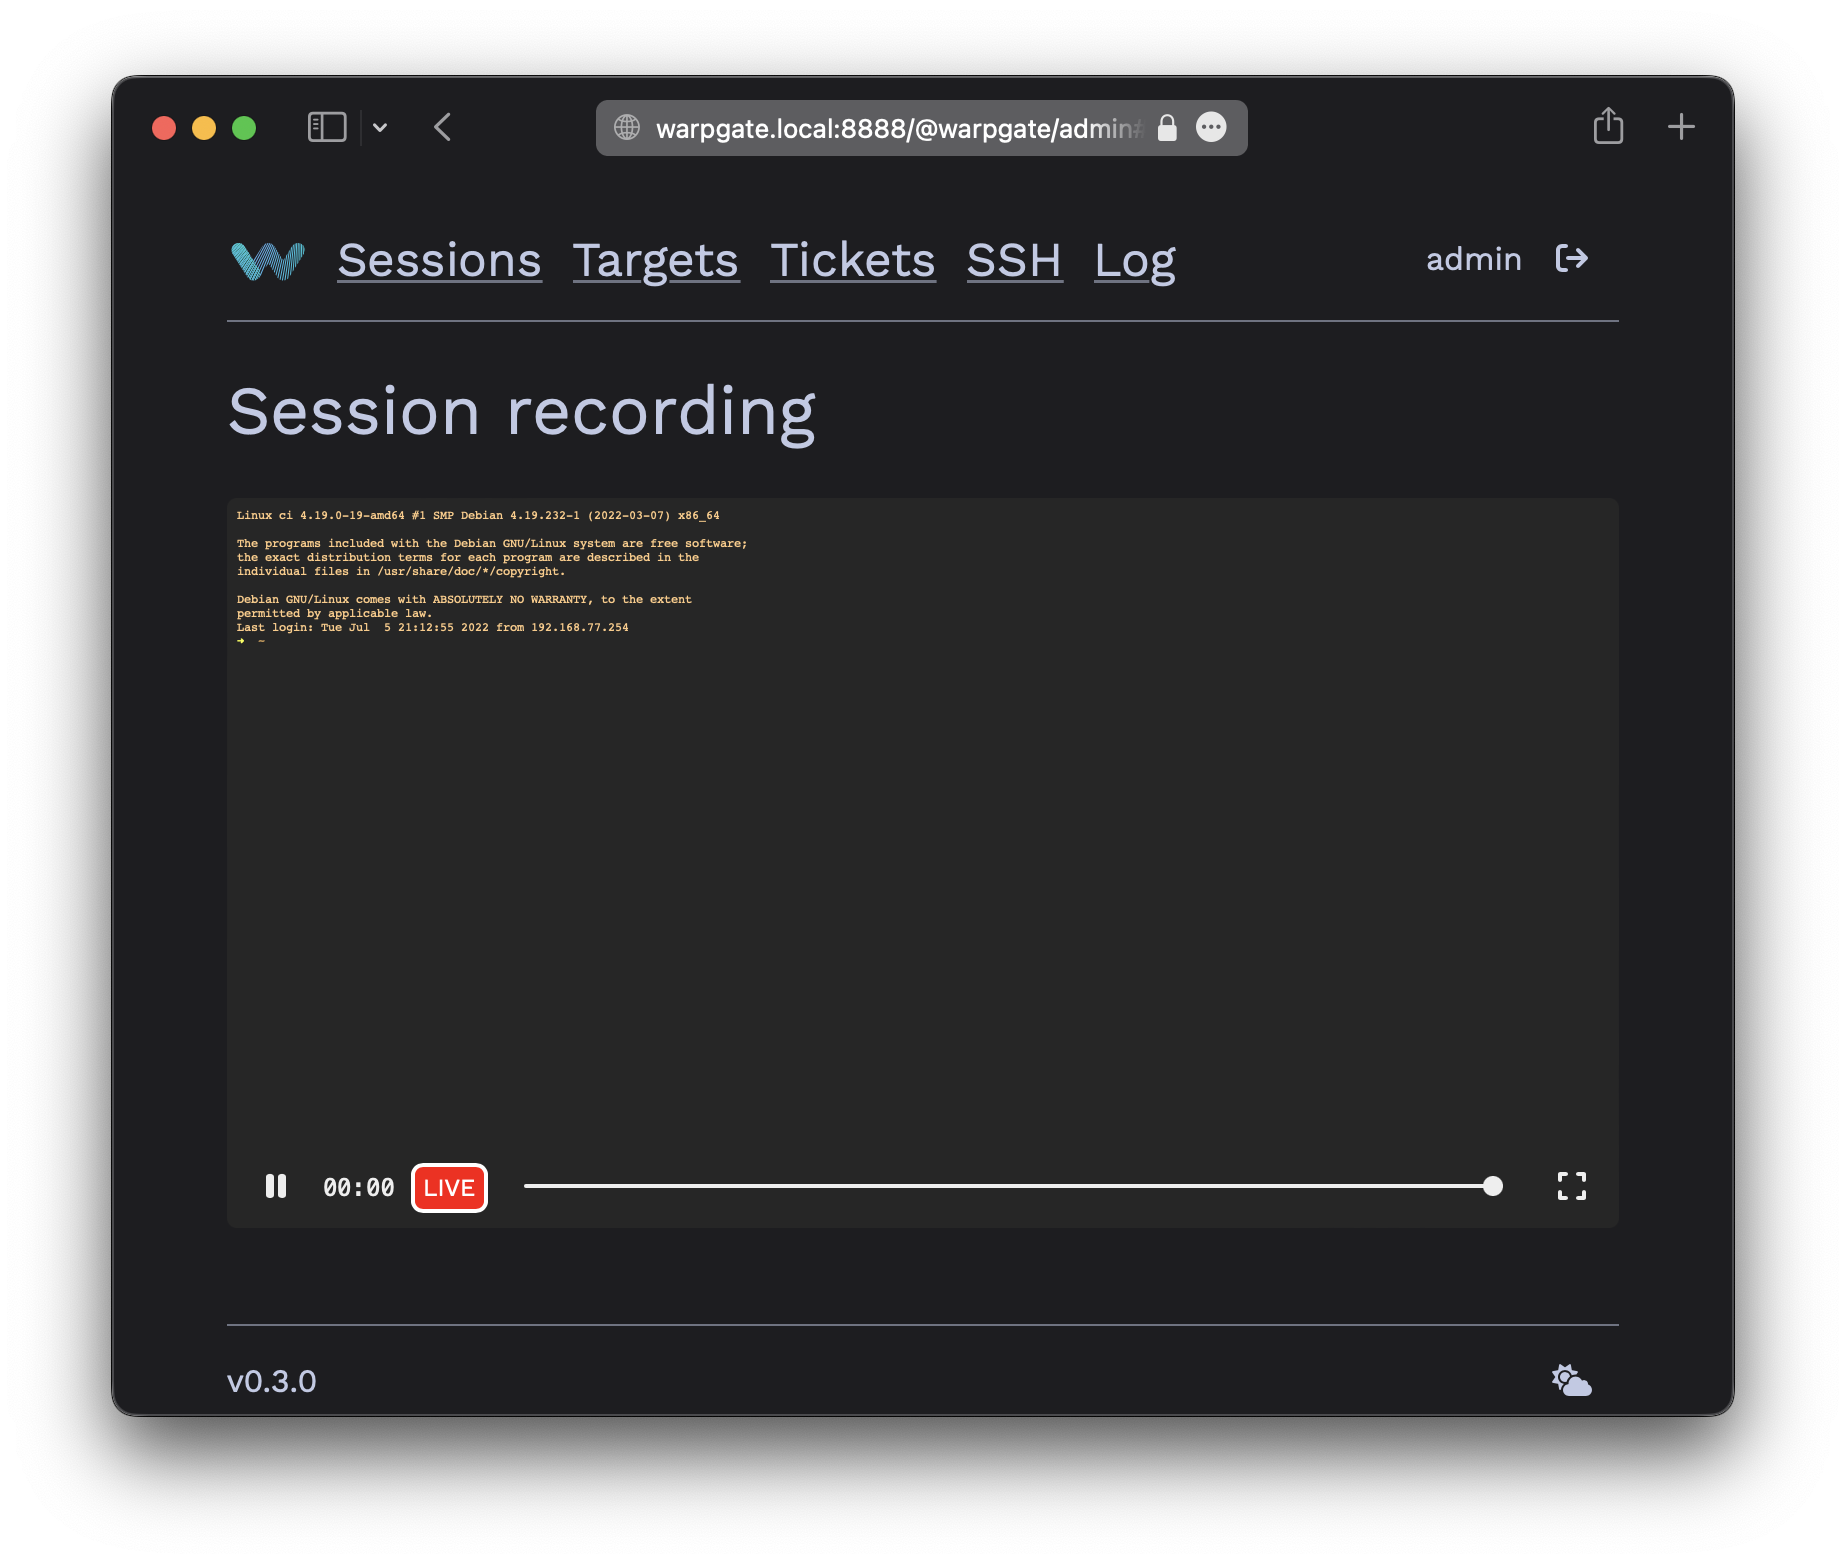This screenshot has width=1846, height=1564.
Task: Click the Session recording heading
Action: point(522,412)
